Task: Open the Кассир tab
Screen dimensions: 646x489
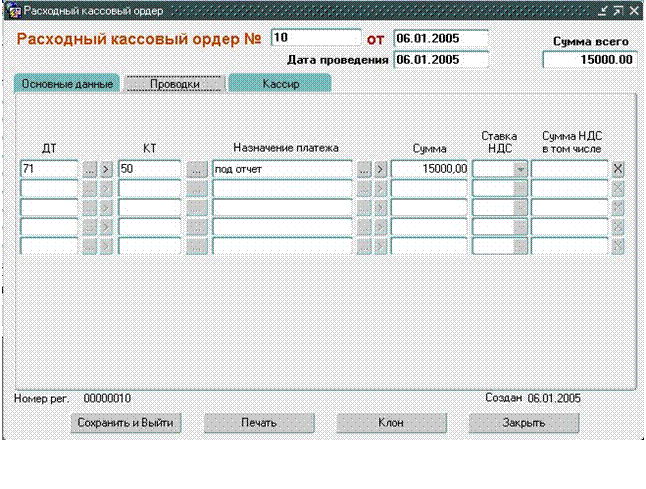Action: (280, 84)
